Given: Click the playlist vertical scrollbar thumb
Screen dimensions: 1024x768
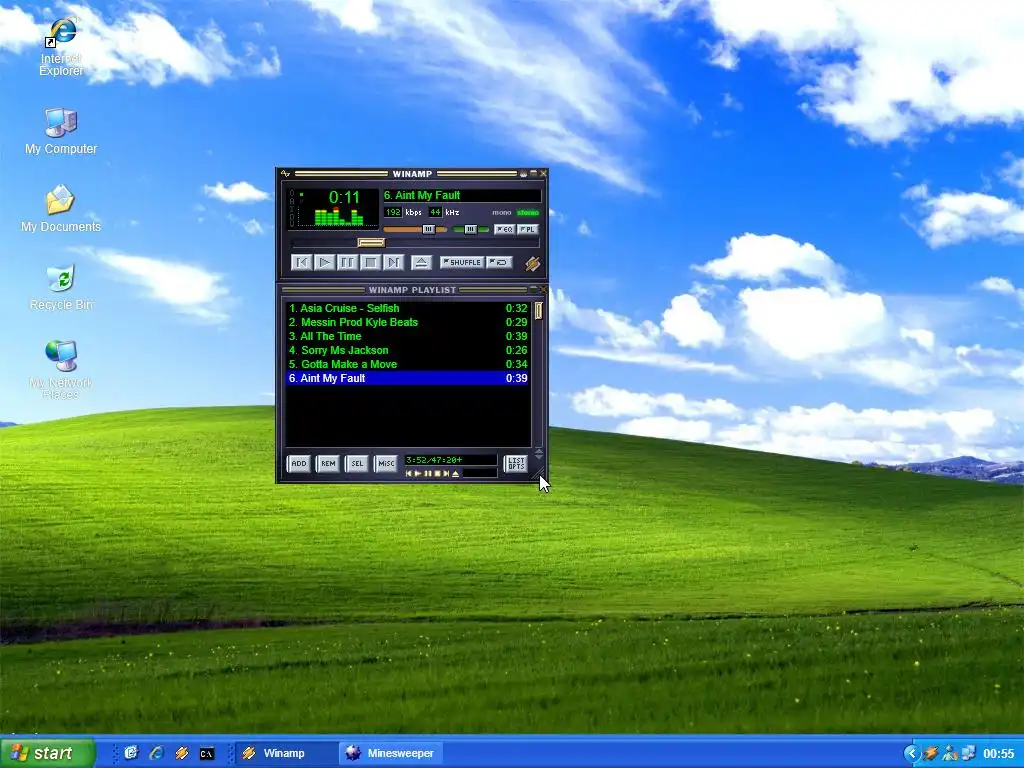Looking at the screenshot, I should click(x=539, y=310).
